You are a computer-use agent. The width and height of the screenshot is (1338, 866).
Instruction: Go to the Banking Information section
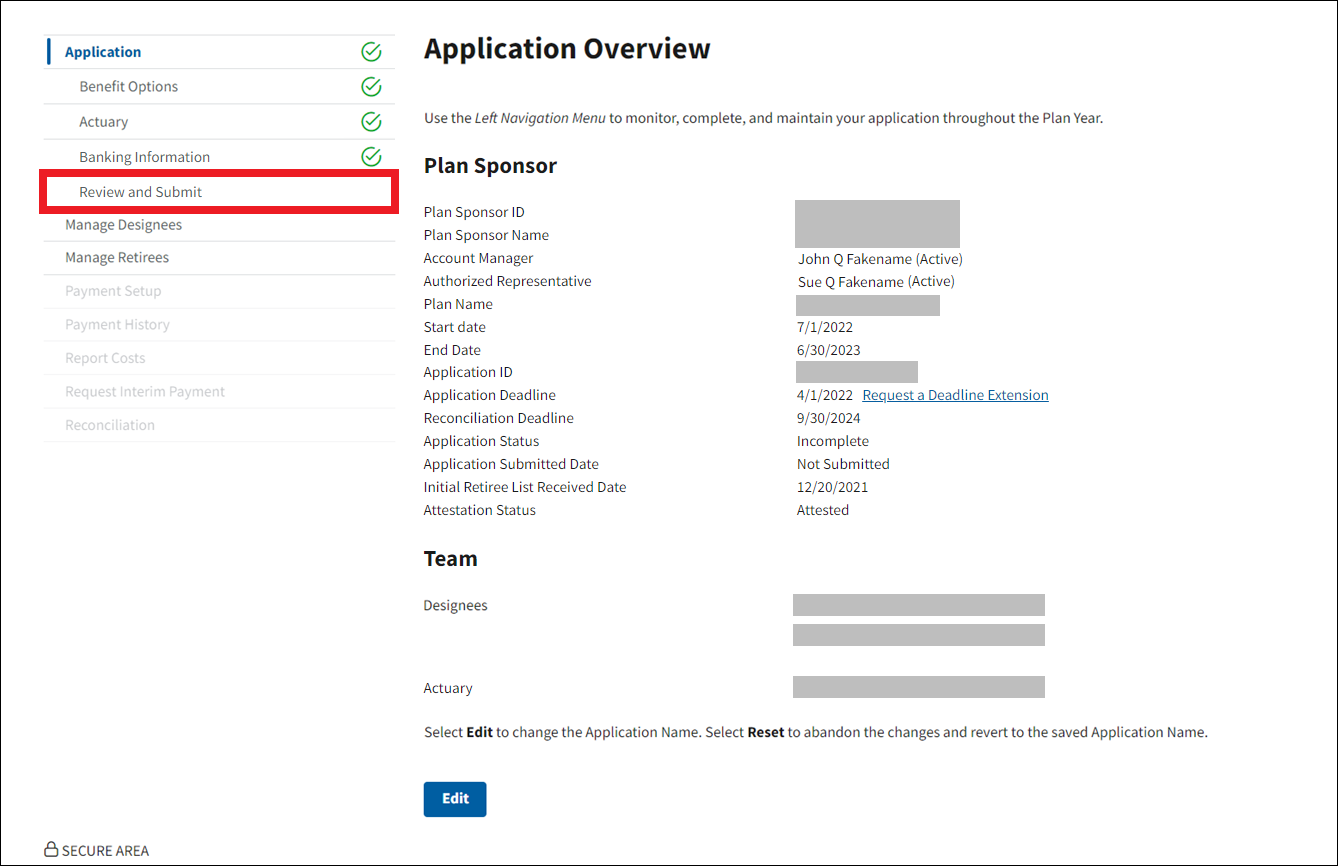145,157
